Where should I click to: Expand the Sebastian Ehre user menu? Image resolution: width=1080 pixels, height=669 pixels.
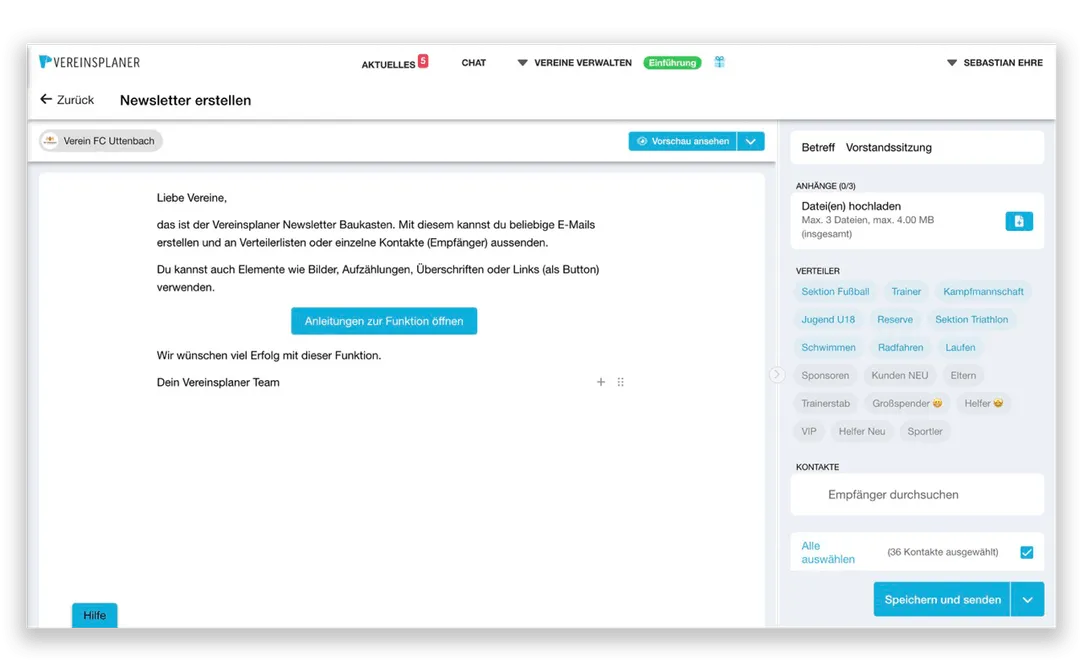995,63
